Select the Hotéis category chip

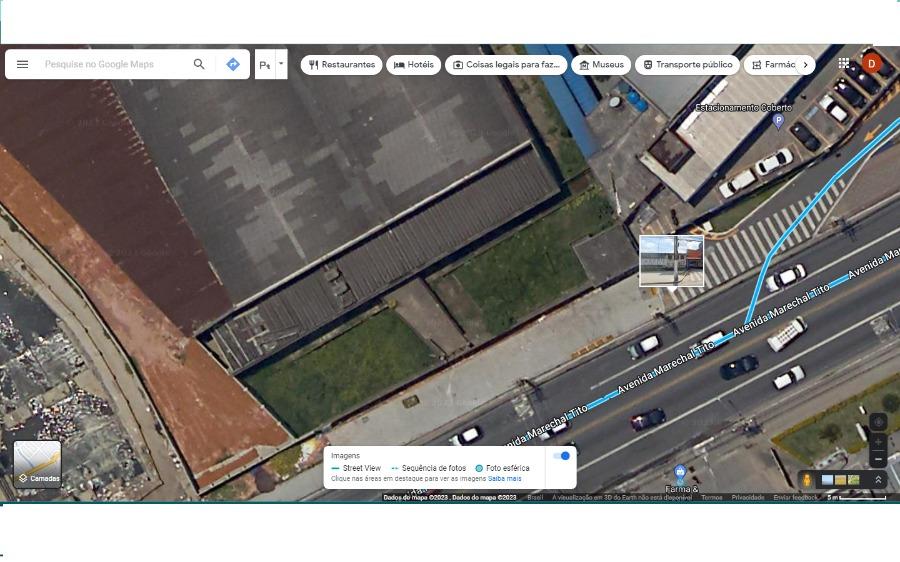pyautogui.click(x=414, y=65)
